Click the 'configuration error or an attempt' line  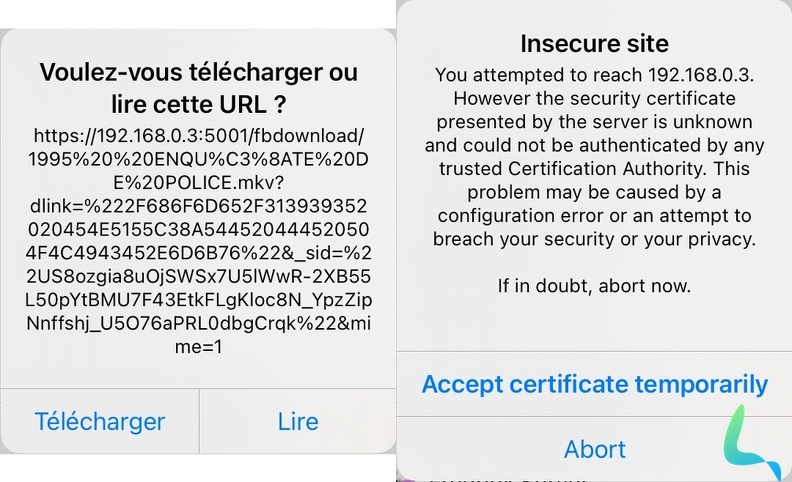coord(594,216)
